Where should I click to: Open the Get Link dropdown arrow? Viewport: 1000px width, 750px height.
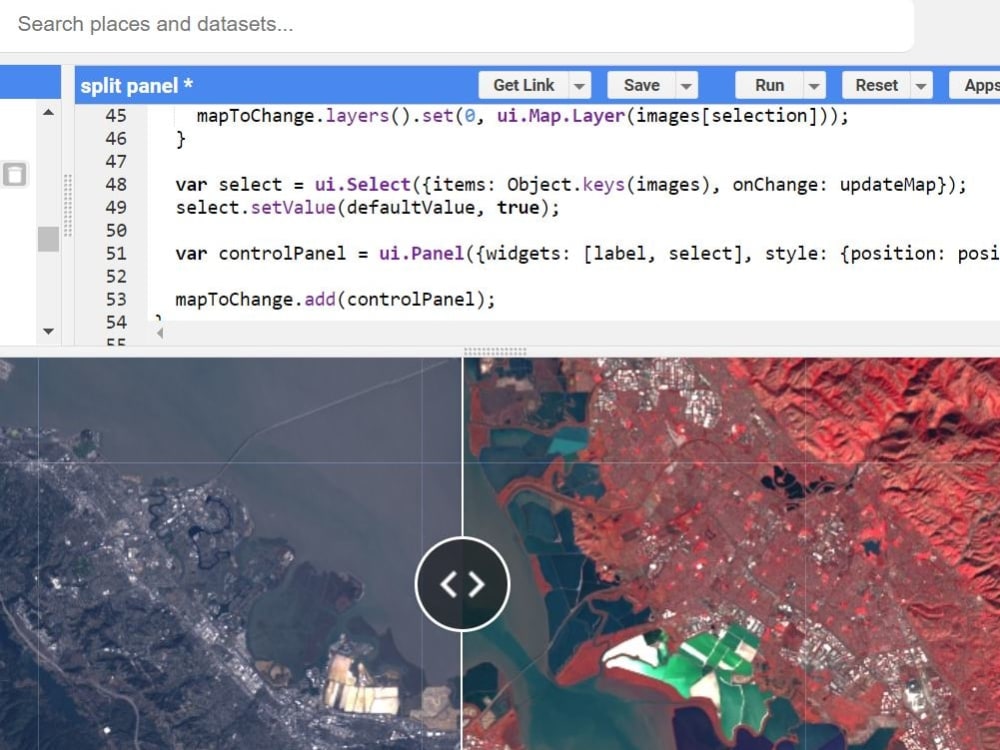coord(580,85)
